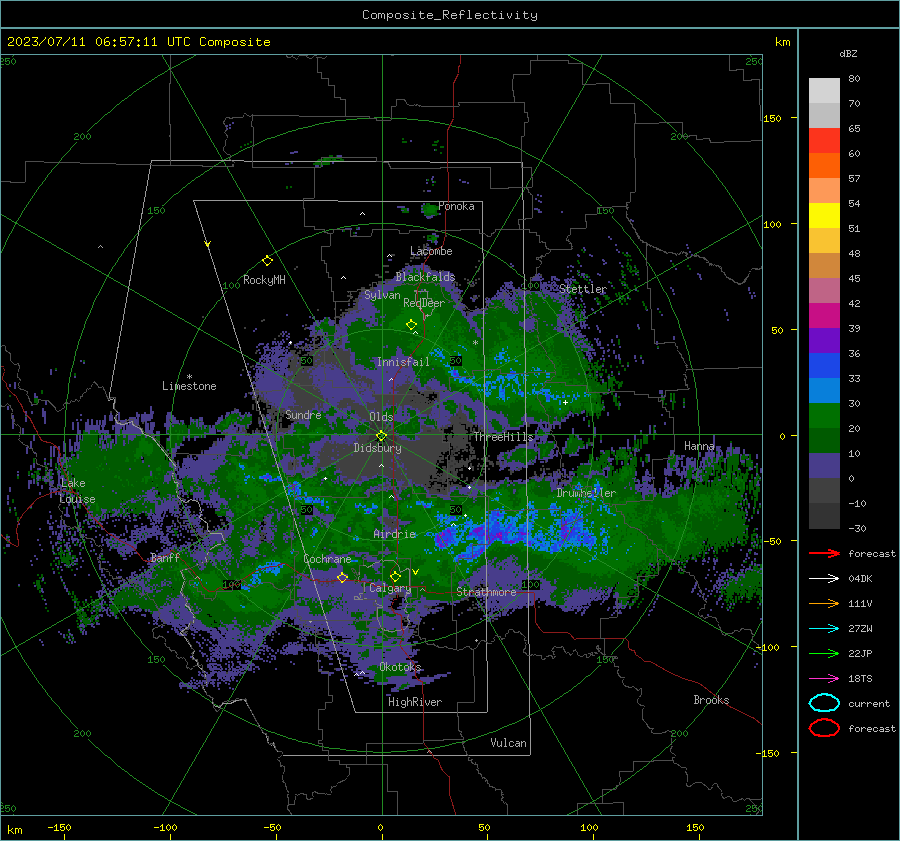900x841 pixels.
Task: Click the Vulcan town label
Action: (x=508, y=743)
